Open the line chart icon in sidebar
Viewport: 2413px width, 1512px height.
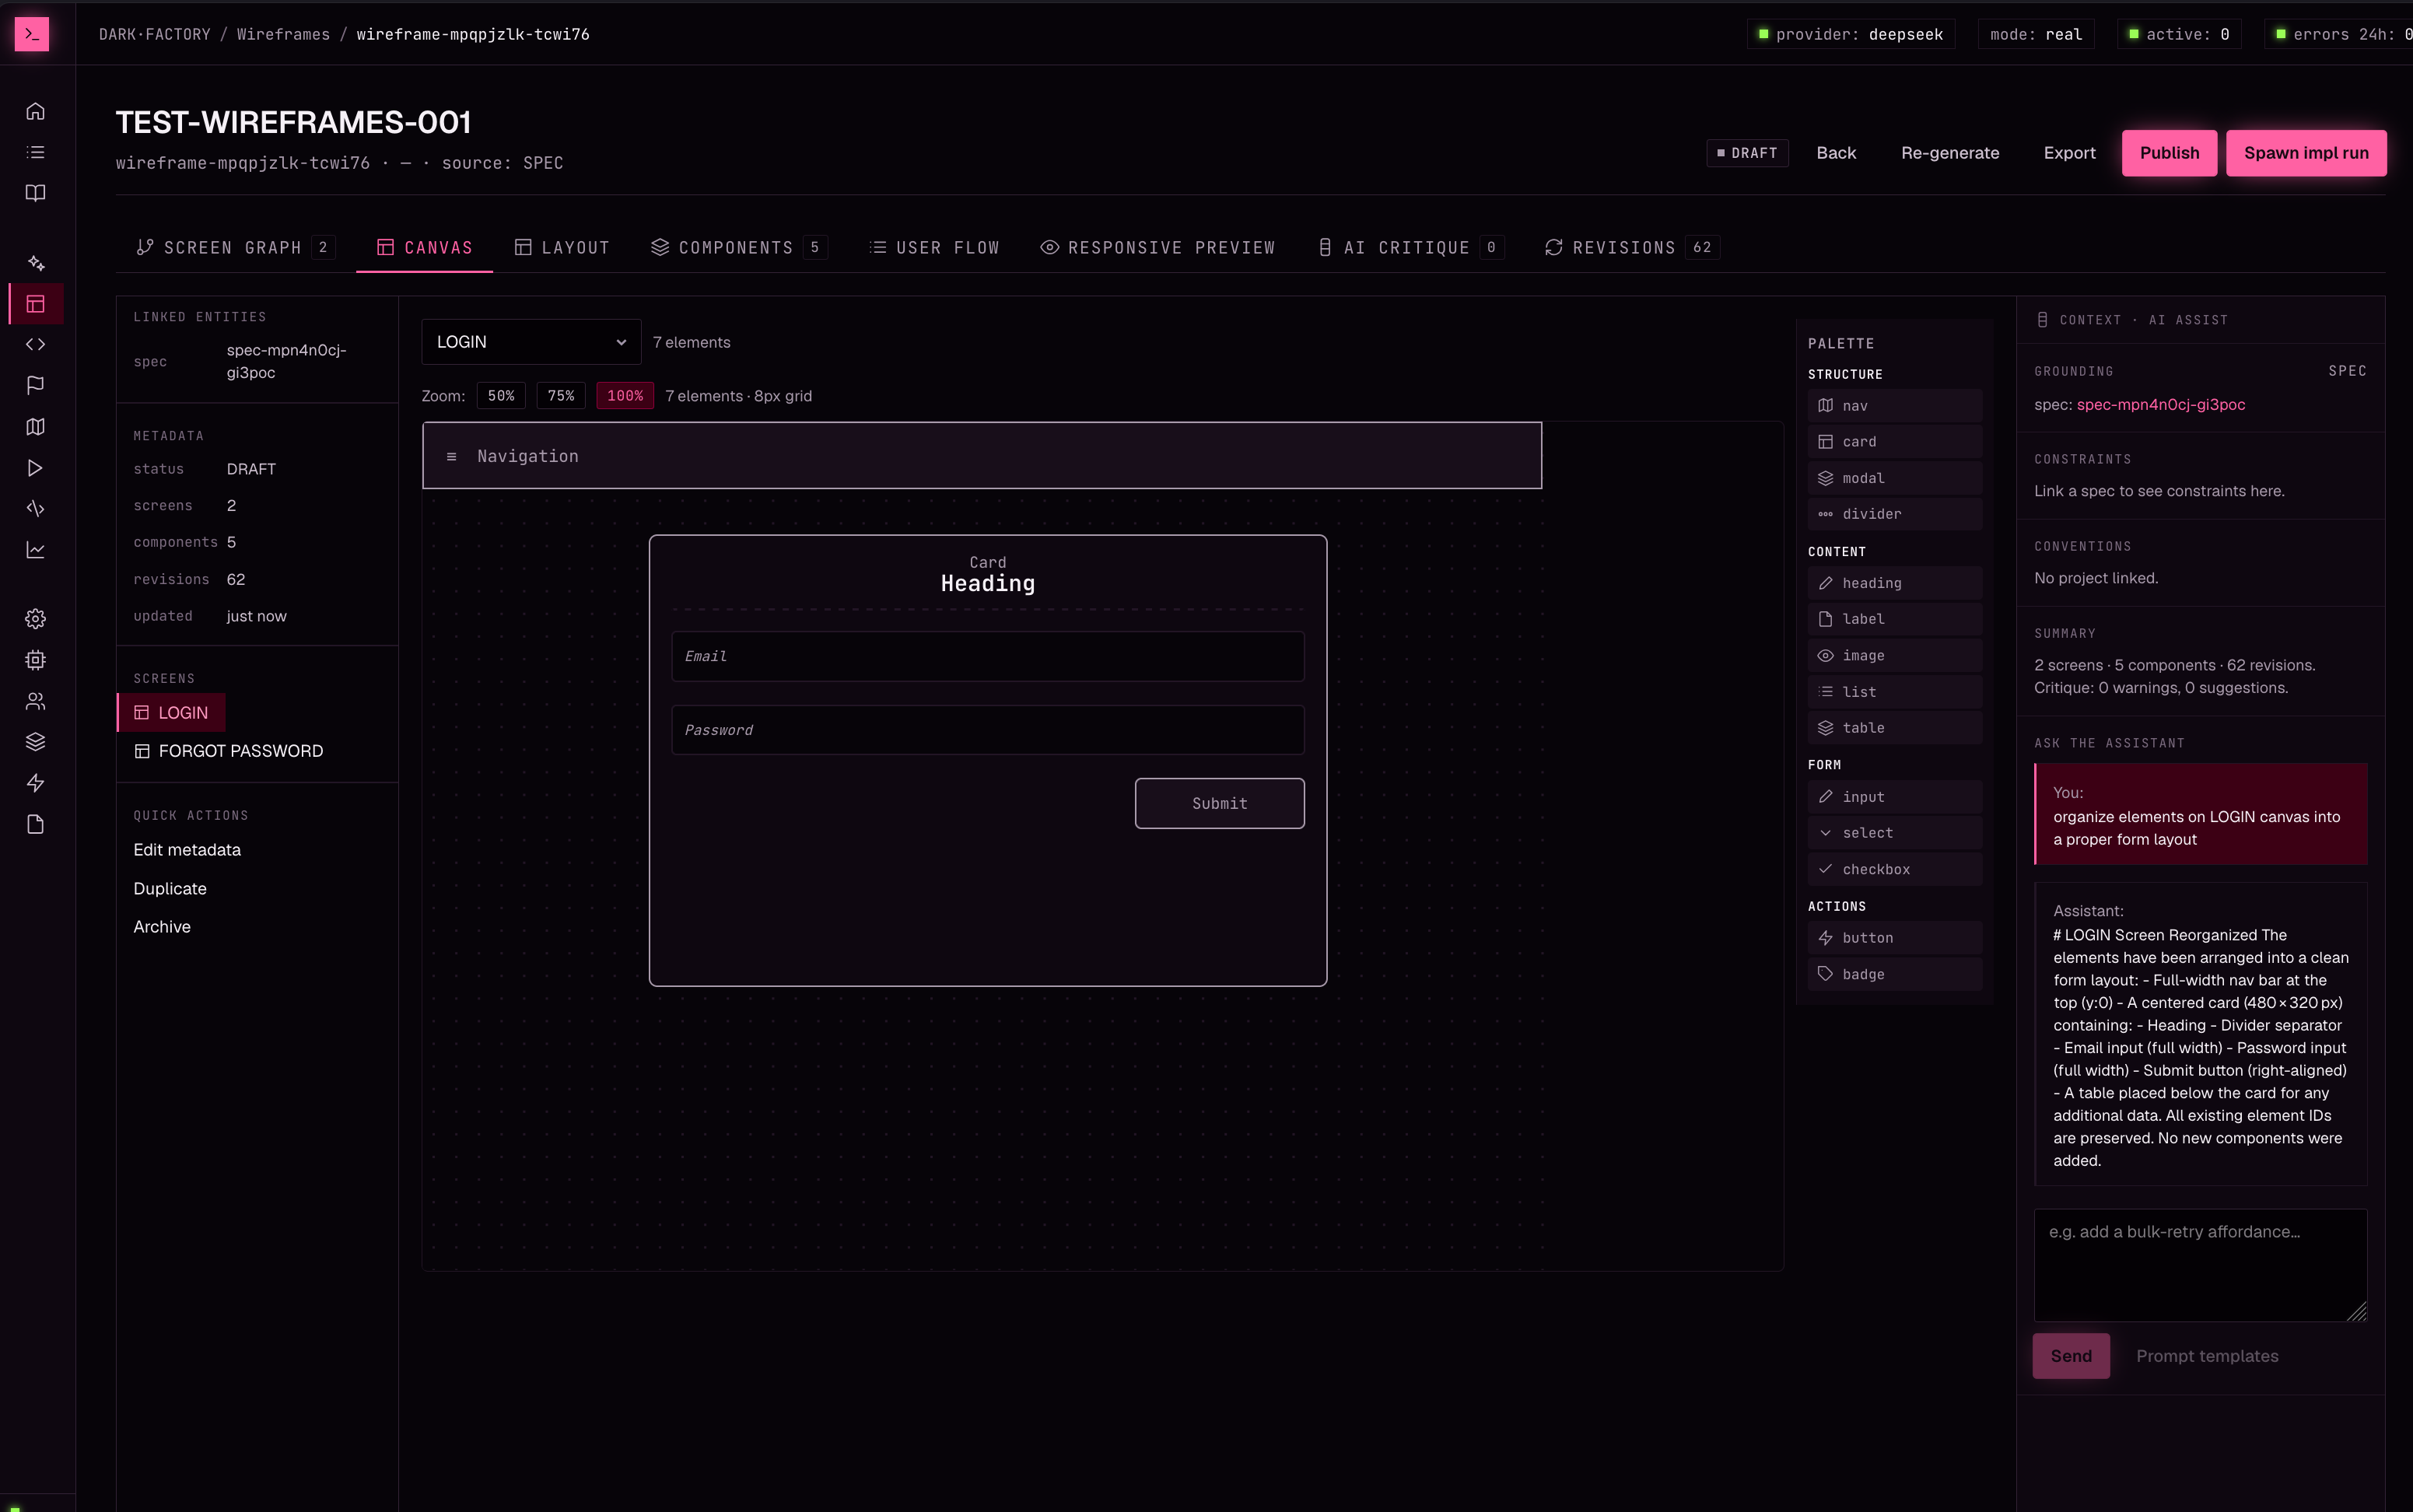click(x=35, y=550)
